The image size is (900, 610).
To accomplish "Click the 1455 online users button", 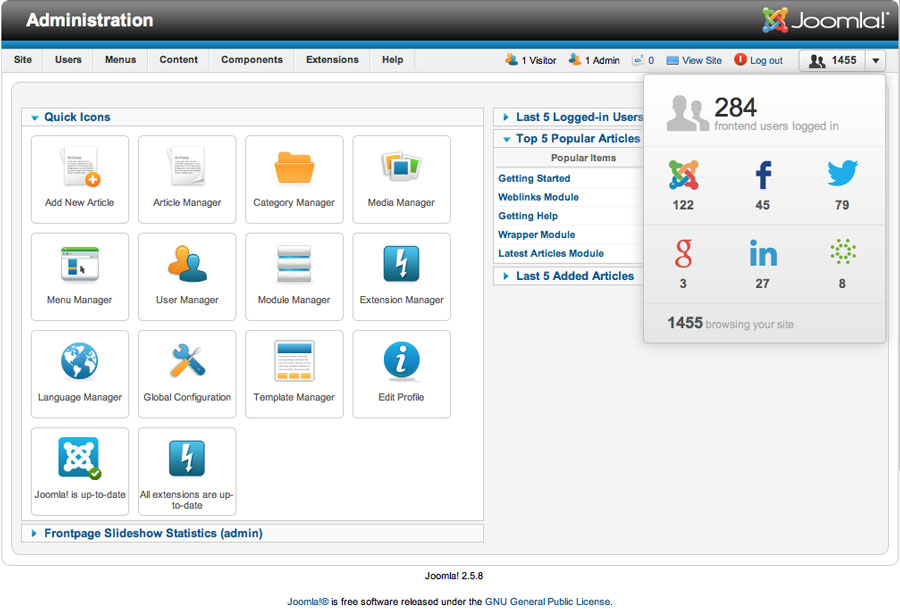I will [832, 60].
